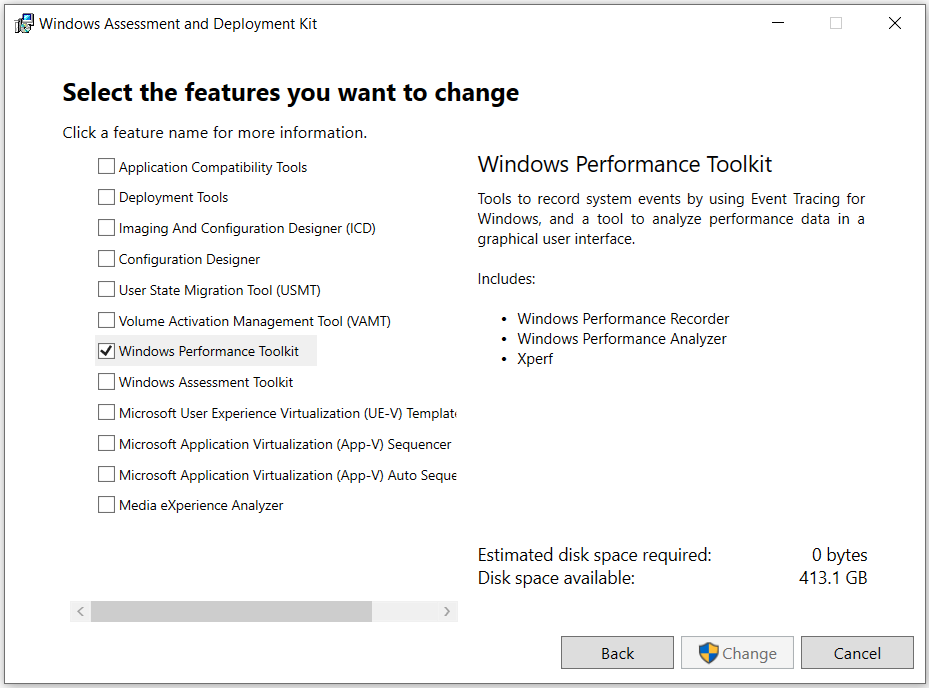This screenshot has height=688, width=929.
Task: Check User State Migration Tool (USMT)
Action: coord(106,290)
